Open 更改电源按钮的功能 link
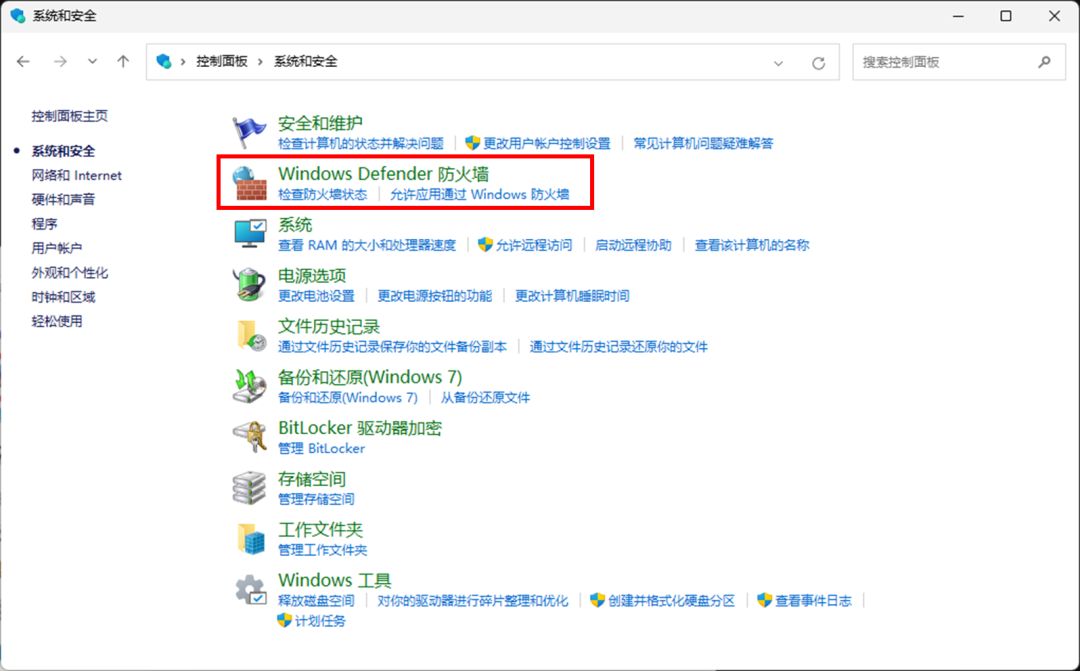 point(435,296)
